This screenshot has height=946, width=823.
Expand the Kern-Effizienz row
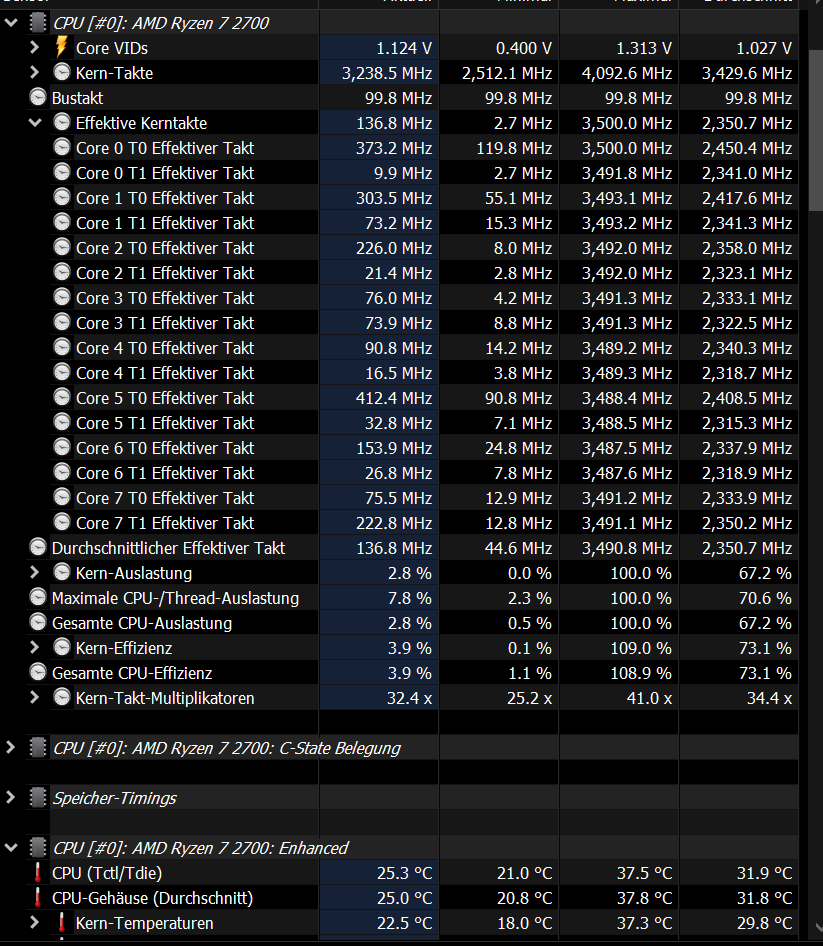click(34, 647)
